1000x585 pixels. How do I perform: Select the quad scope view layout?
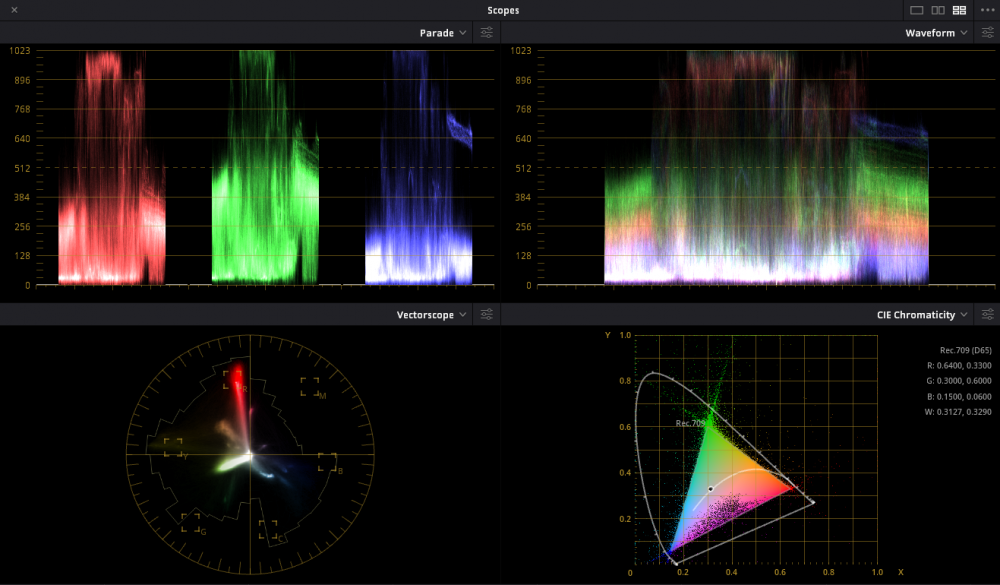959,10
